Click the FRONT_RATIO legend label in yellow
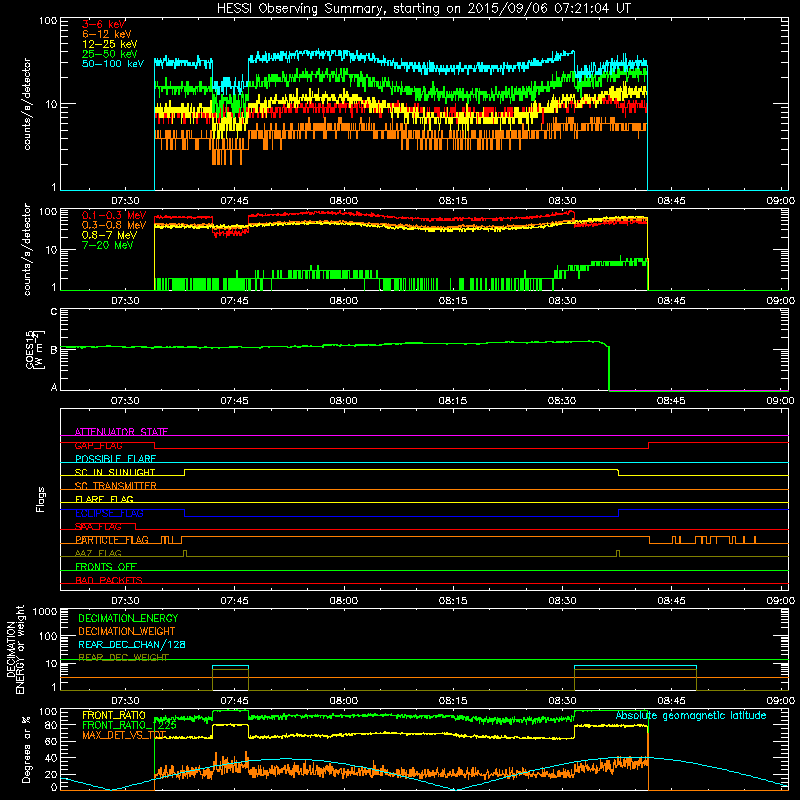 pyautogui.click(x=114, y=715)
